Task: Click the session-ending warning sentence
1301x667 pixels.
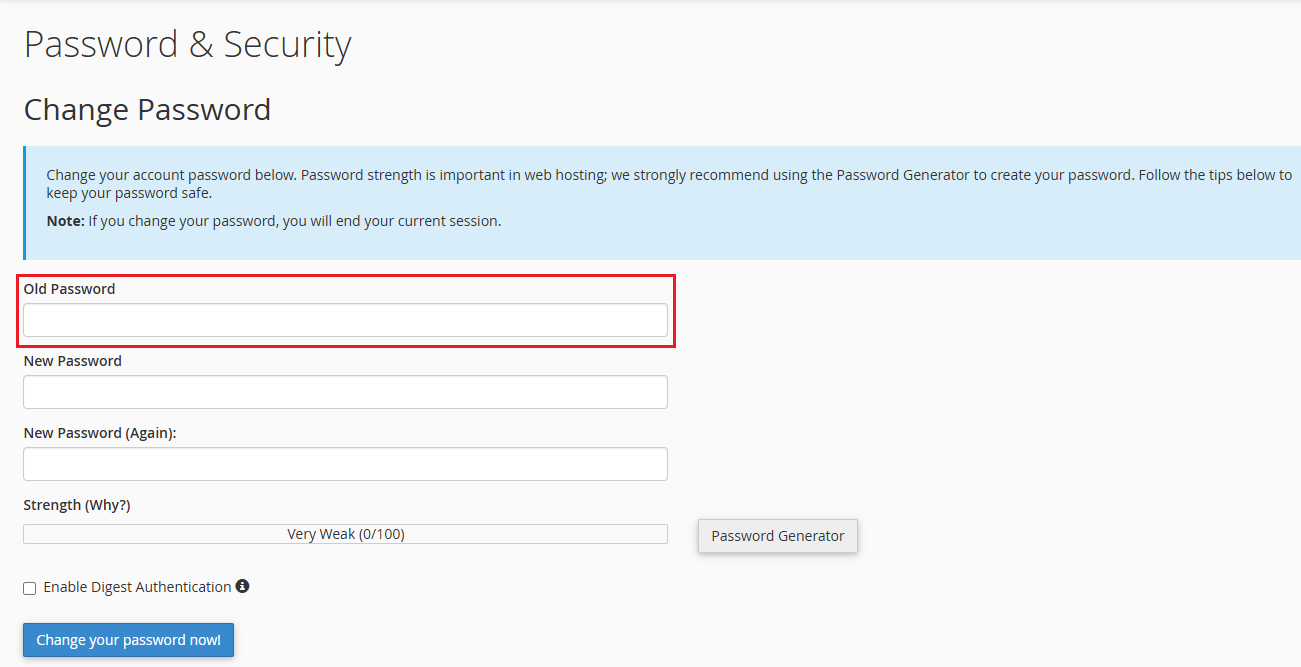Action: [x=294, y=221]
